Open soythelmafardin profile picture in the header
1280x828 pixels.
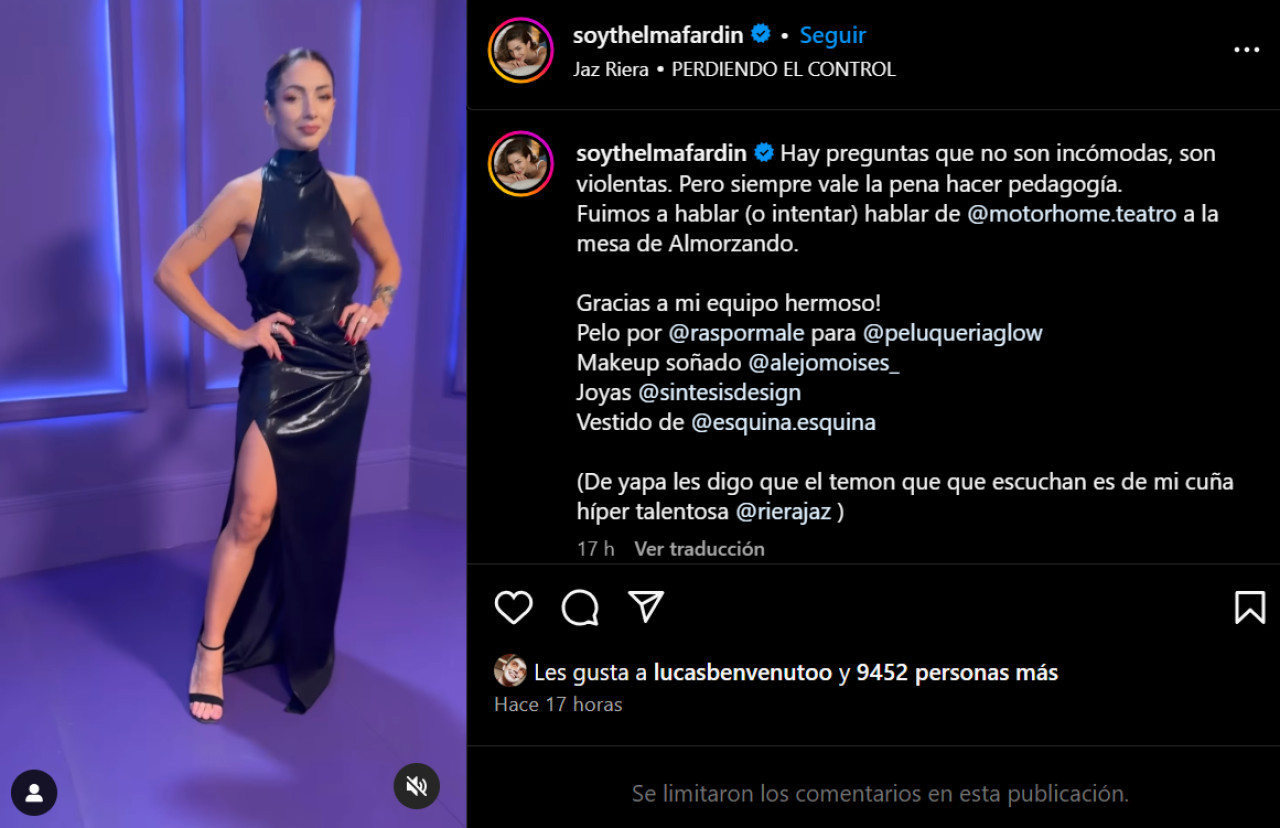[521, 50]
